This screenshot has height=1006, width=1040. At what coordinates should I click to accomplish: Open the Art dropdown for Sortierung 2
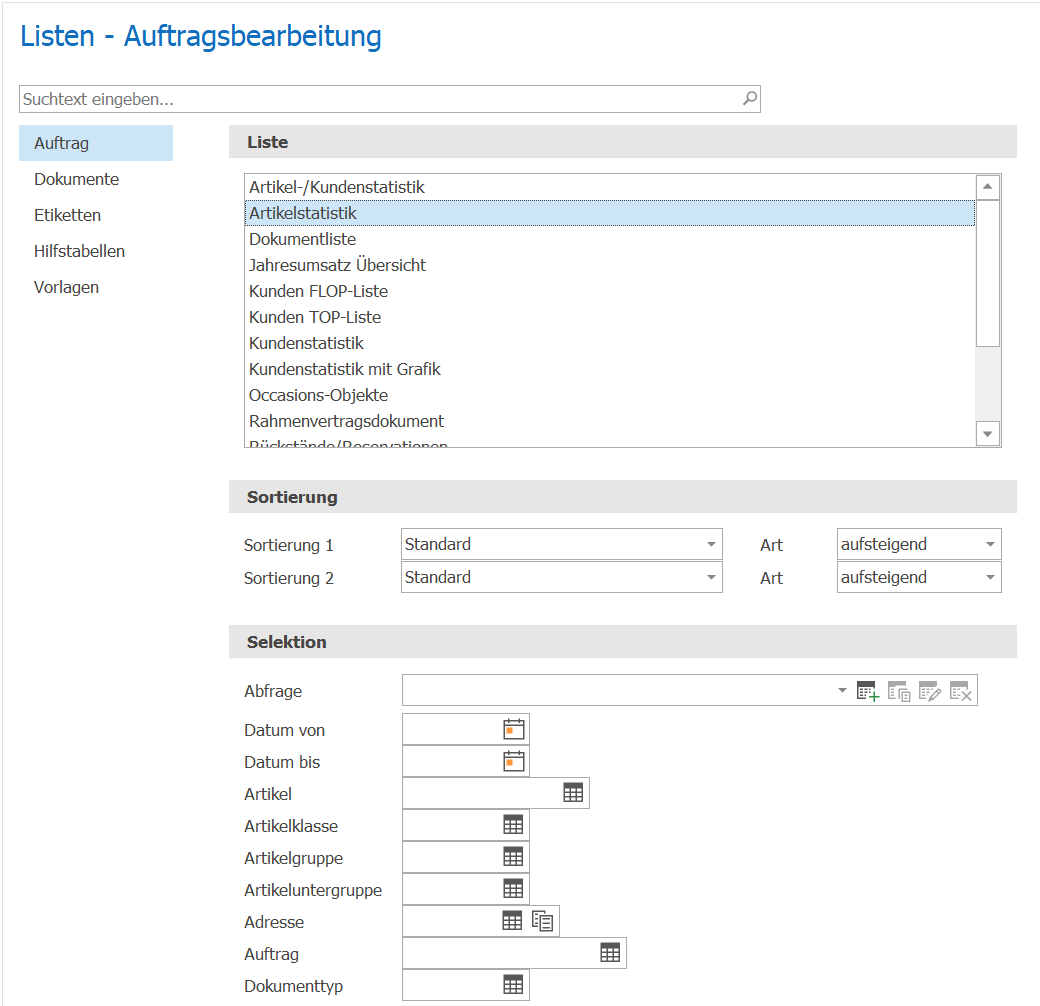[990, 578]
